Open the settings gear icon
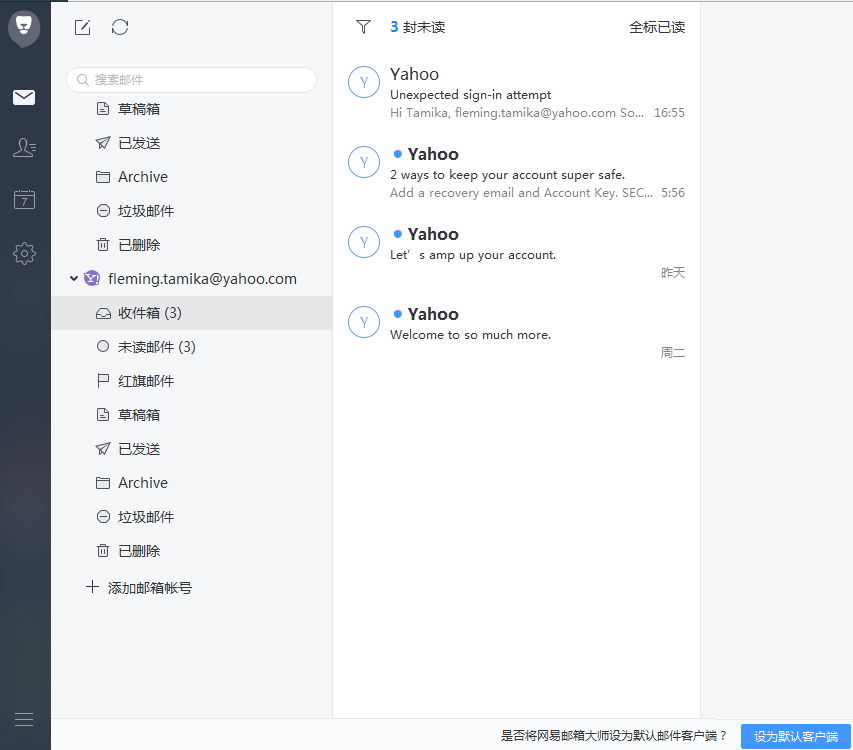The width and height of the screenshot is (853, 750). 25,253
